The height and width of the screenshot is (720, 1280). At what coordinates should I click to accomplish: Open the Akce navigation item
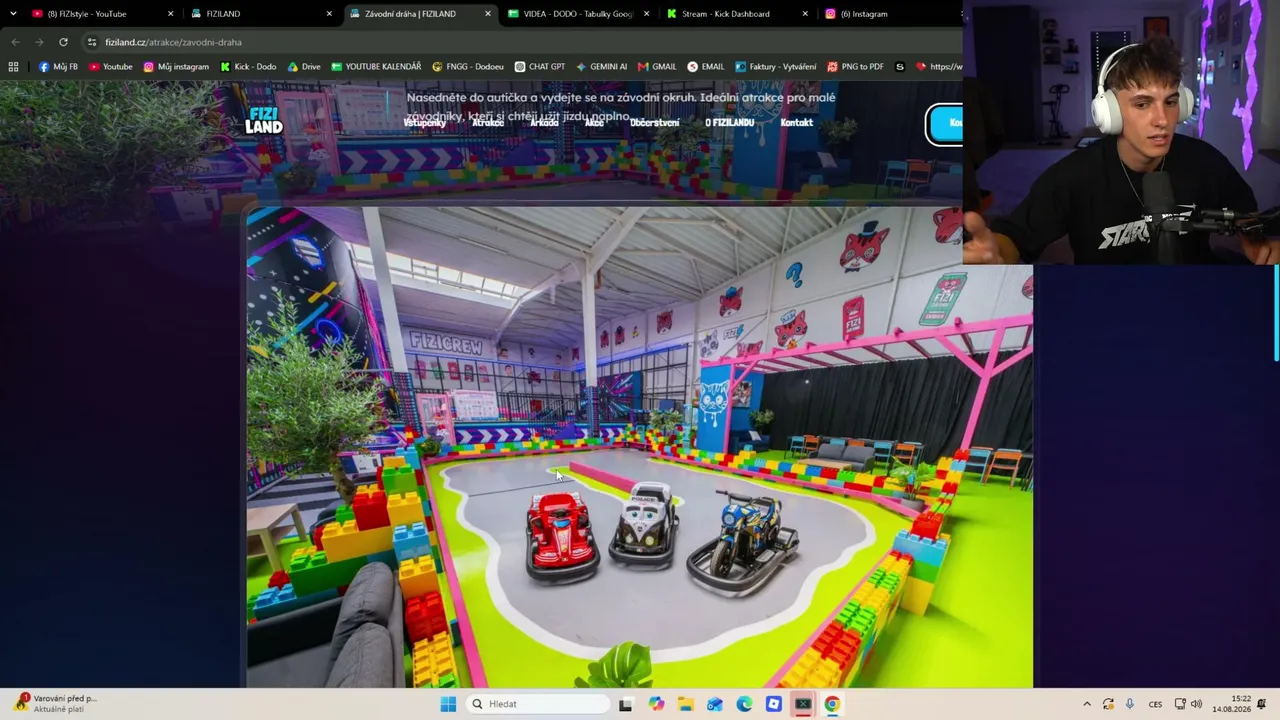(594, 123)
